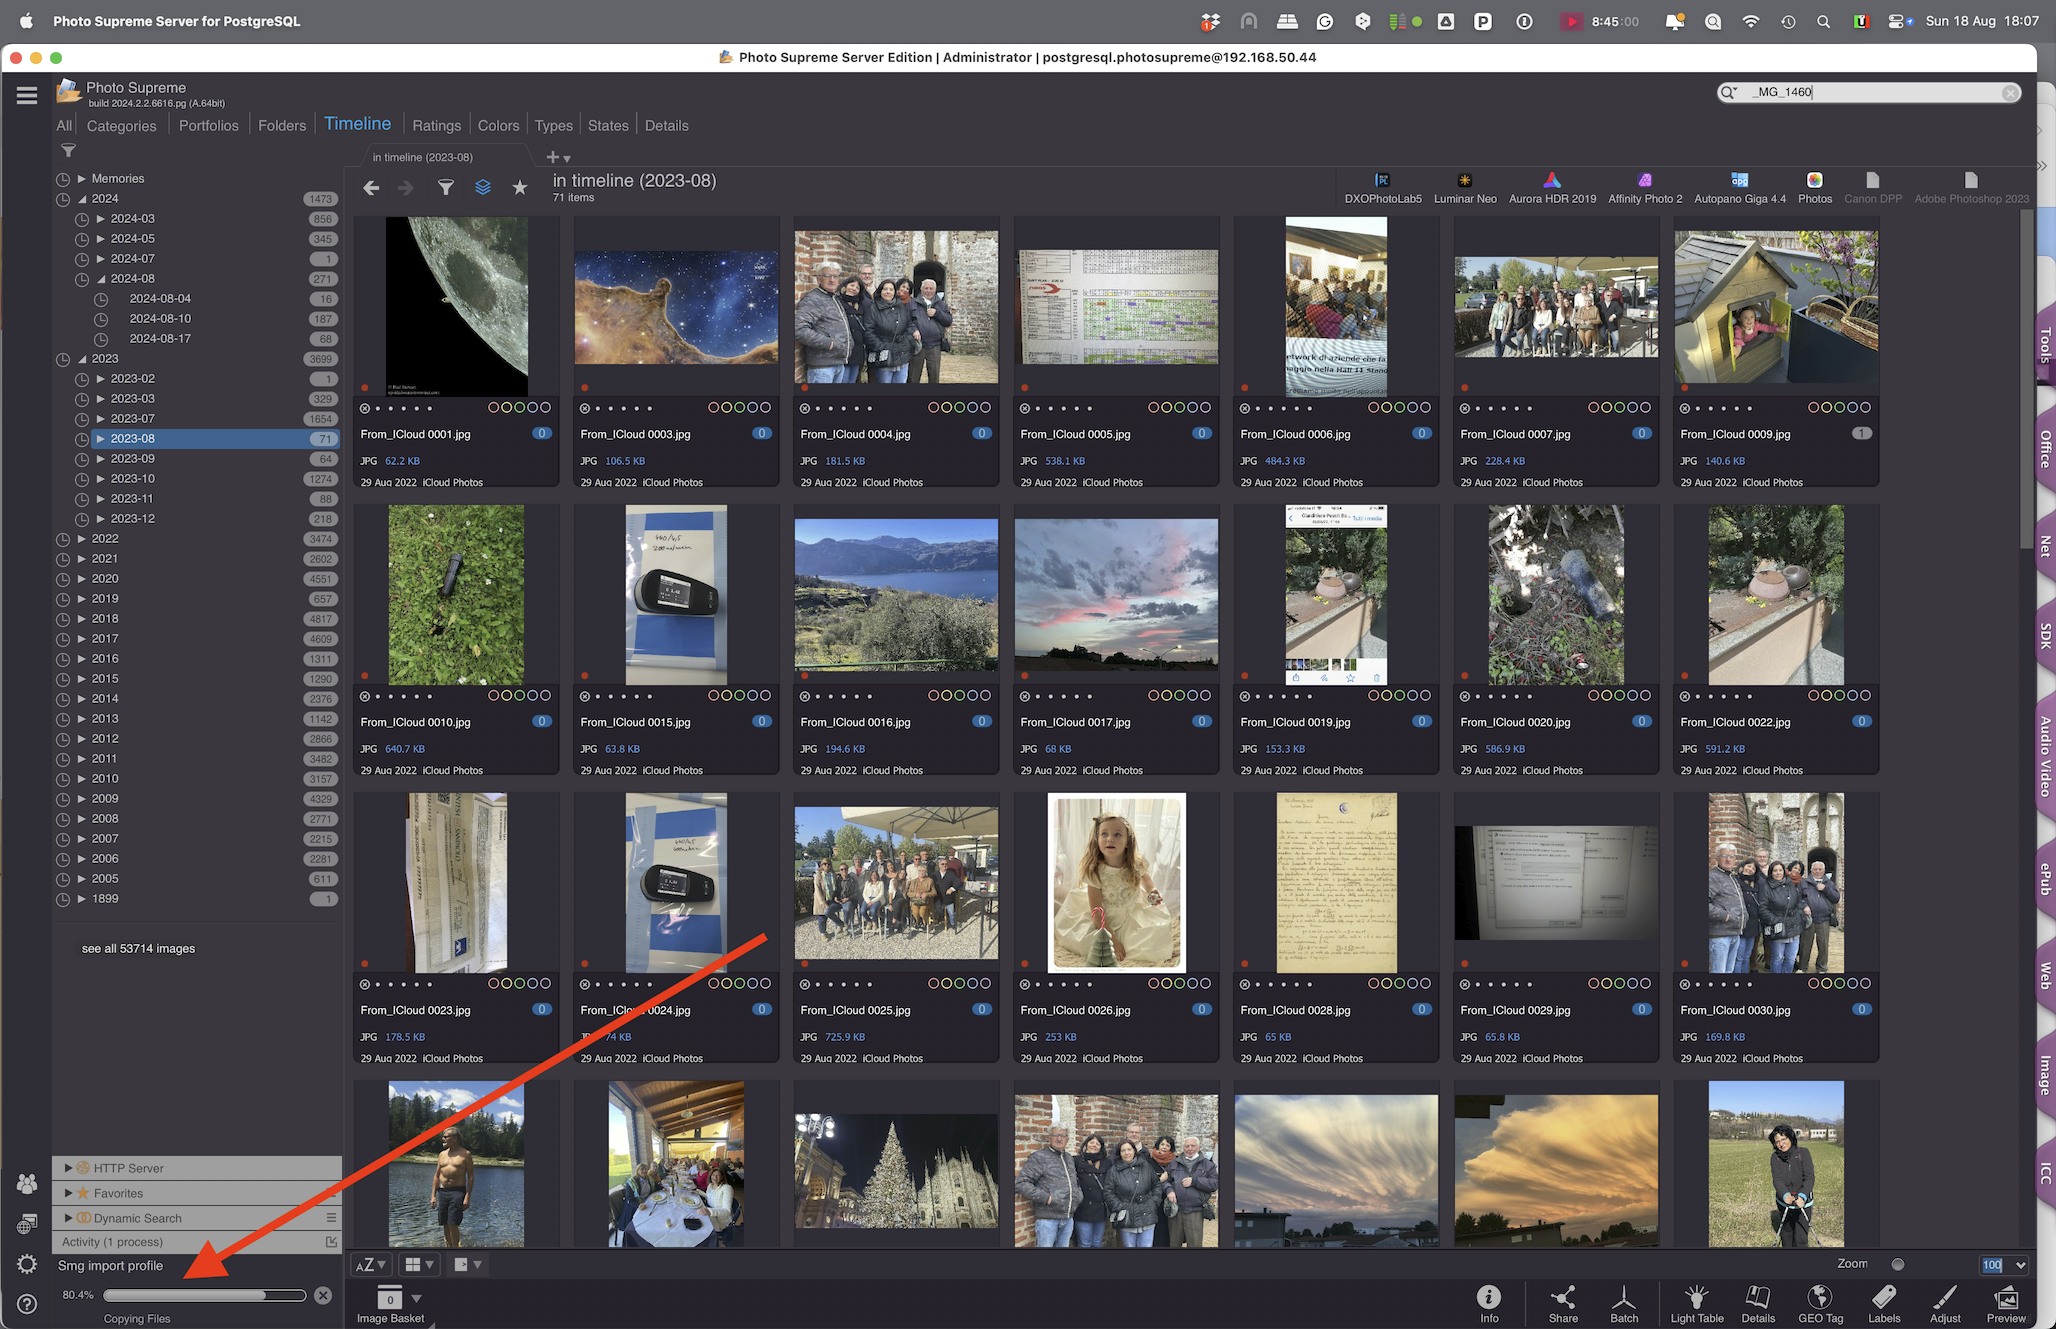Toggle reject mark on From_ICloud 0004.jpg
This screenshot has height=1329, width=2056.
[805, 408]
